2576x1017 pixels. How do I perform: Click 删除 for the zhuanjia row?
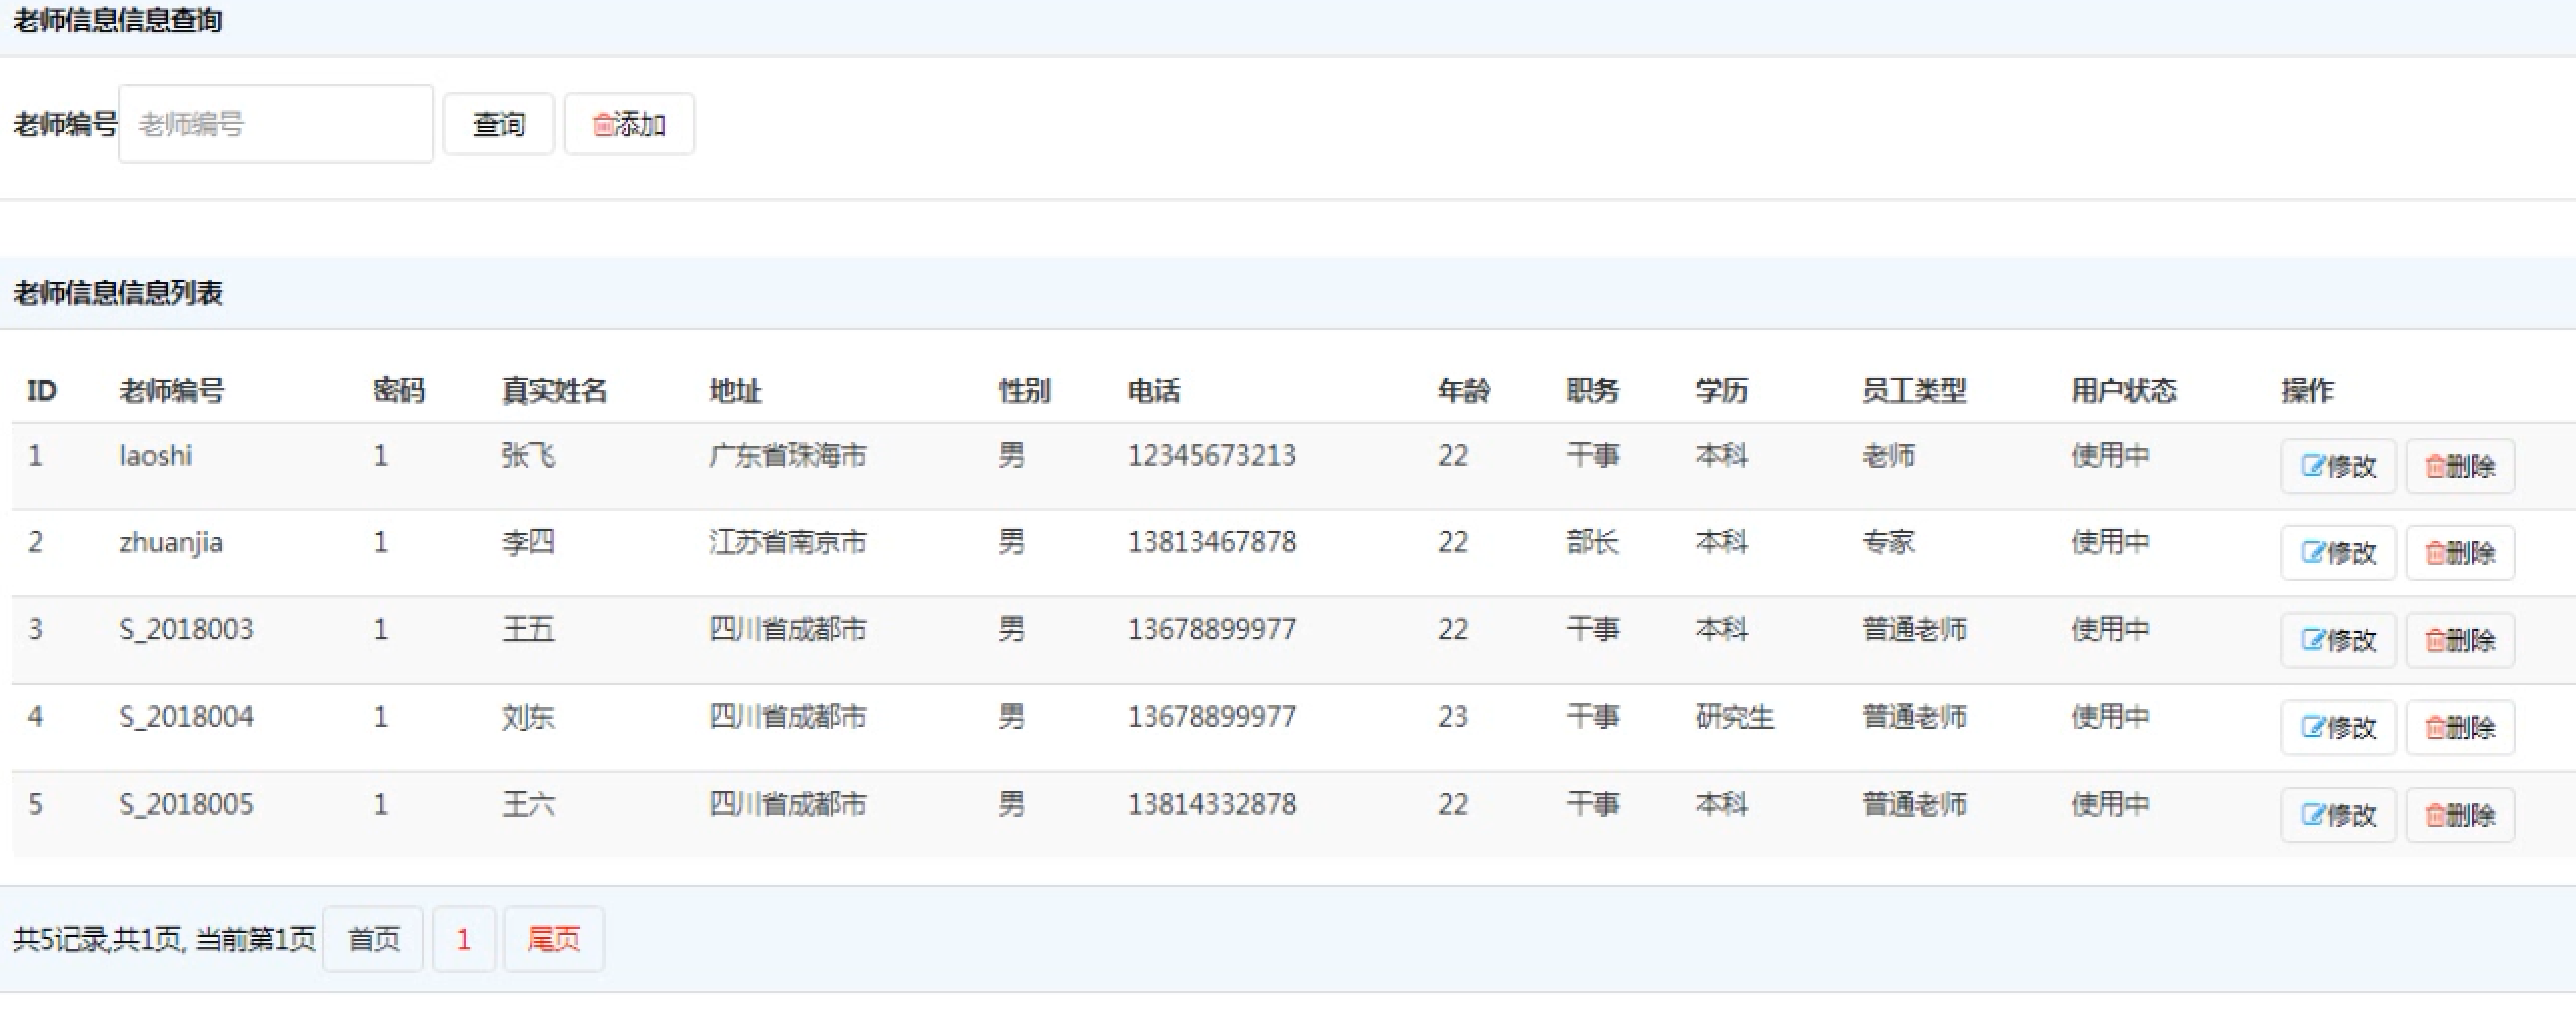pyautogui.click(x=2460, y=553)
